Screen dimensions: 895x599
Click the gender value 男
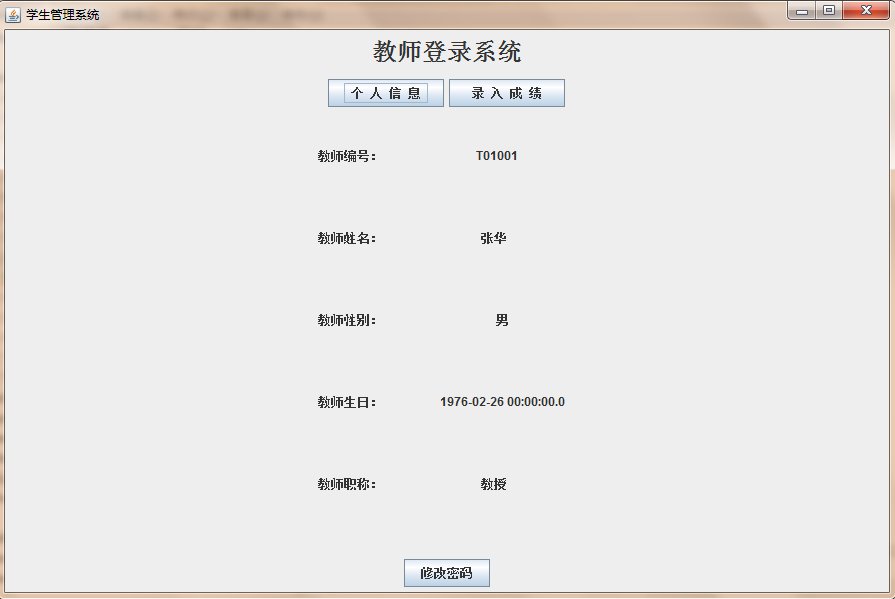(x=502, y=320)
